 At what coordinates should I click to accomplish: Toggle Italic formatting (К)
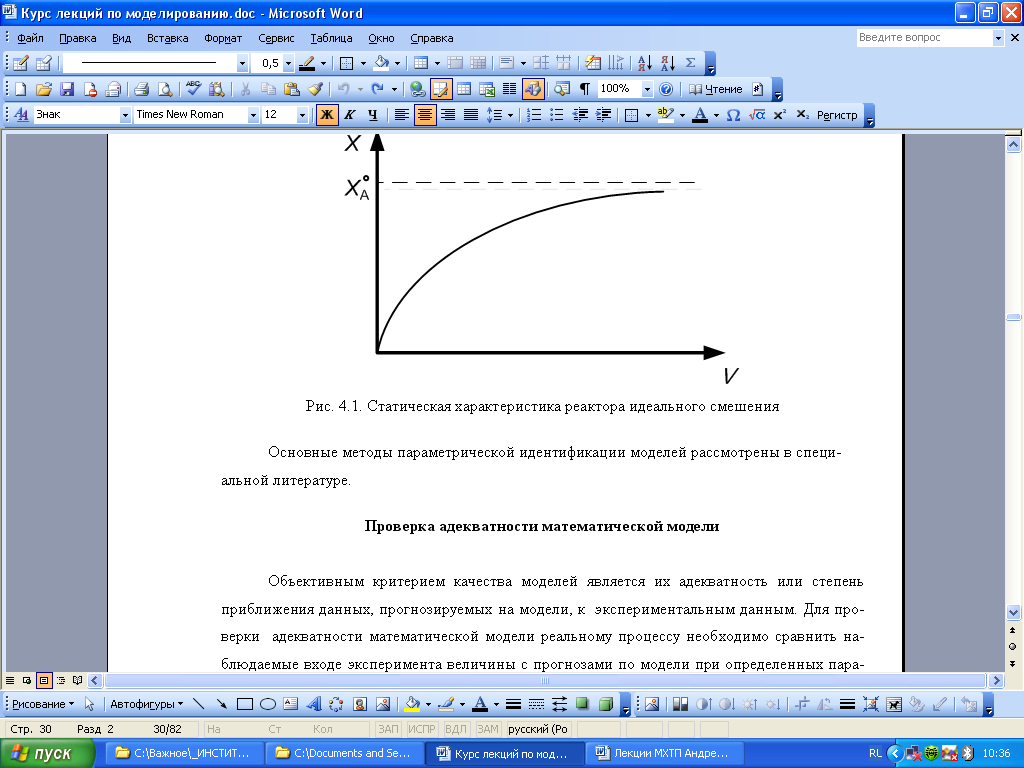tap(350, 115)
